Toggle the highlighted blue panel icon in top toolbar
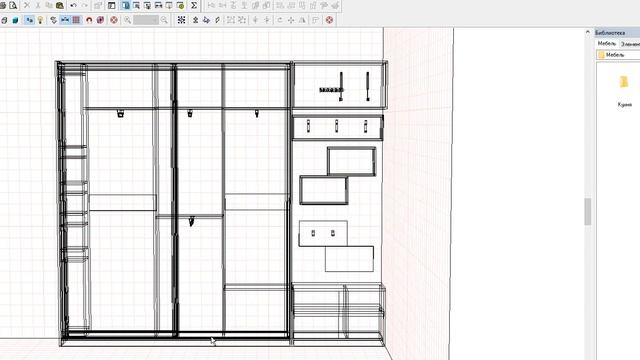 [x=126, y=6]
